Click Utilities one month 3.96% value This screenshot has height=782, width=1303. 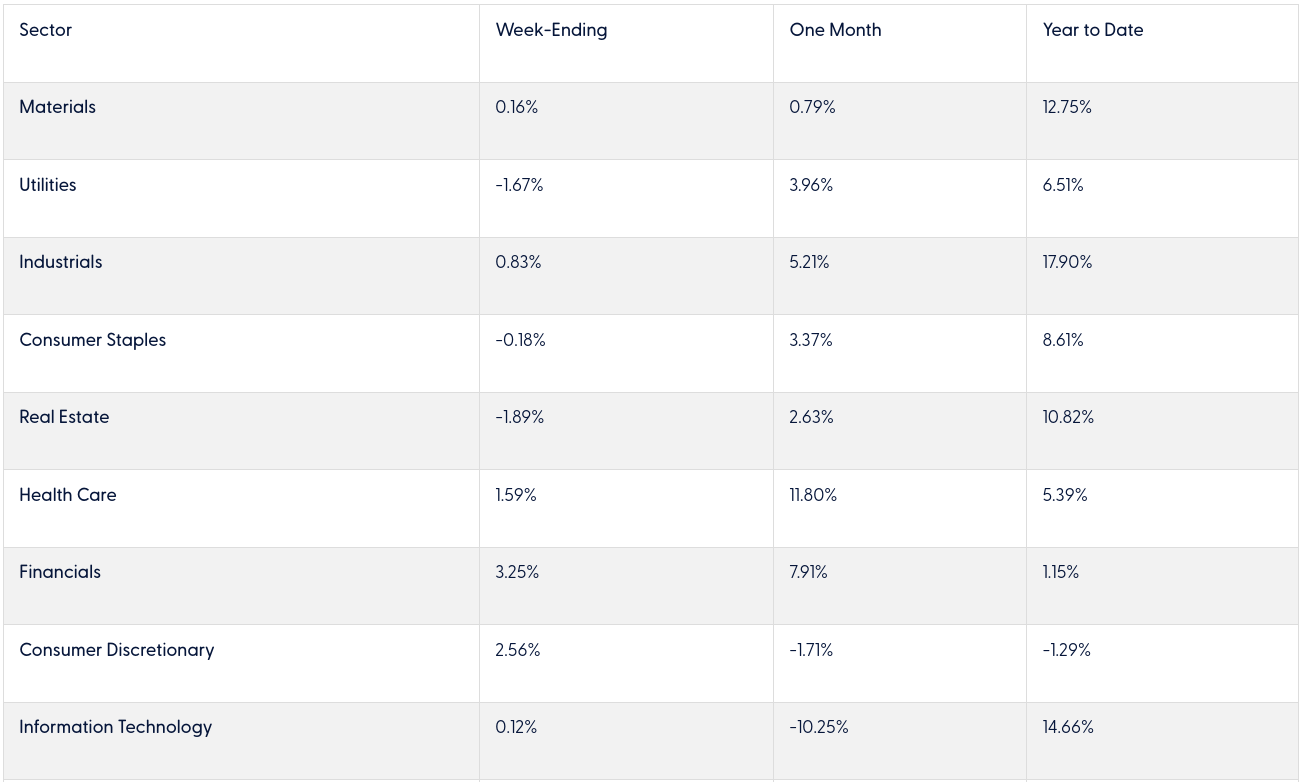(x=811, y=185)
